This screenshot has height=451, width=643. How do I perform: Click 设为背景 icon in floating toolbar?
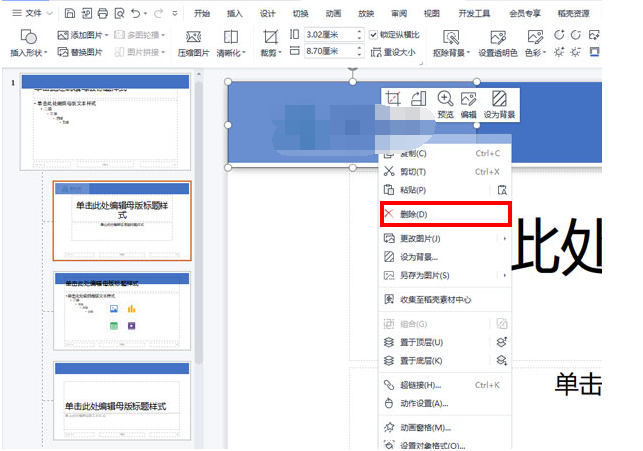pos(499,105)
